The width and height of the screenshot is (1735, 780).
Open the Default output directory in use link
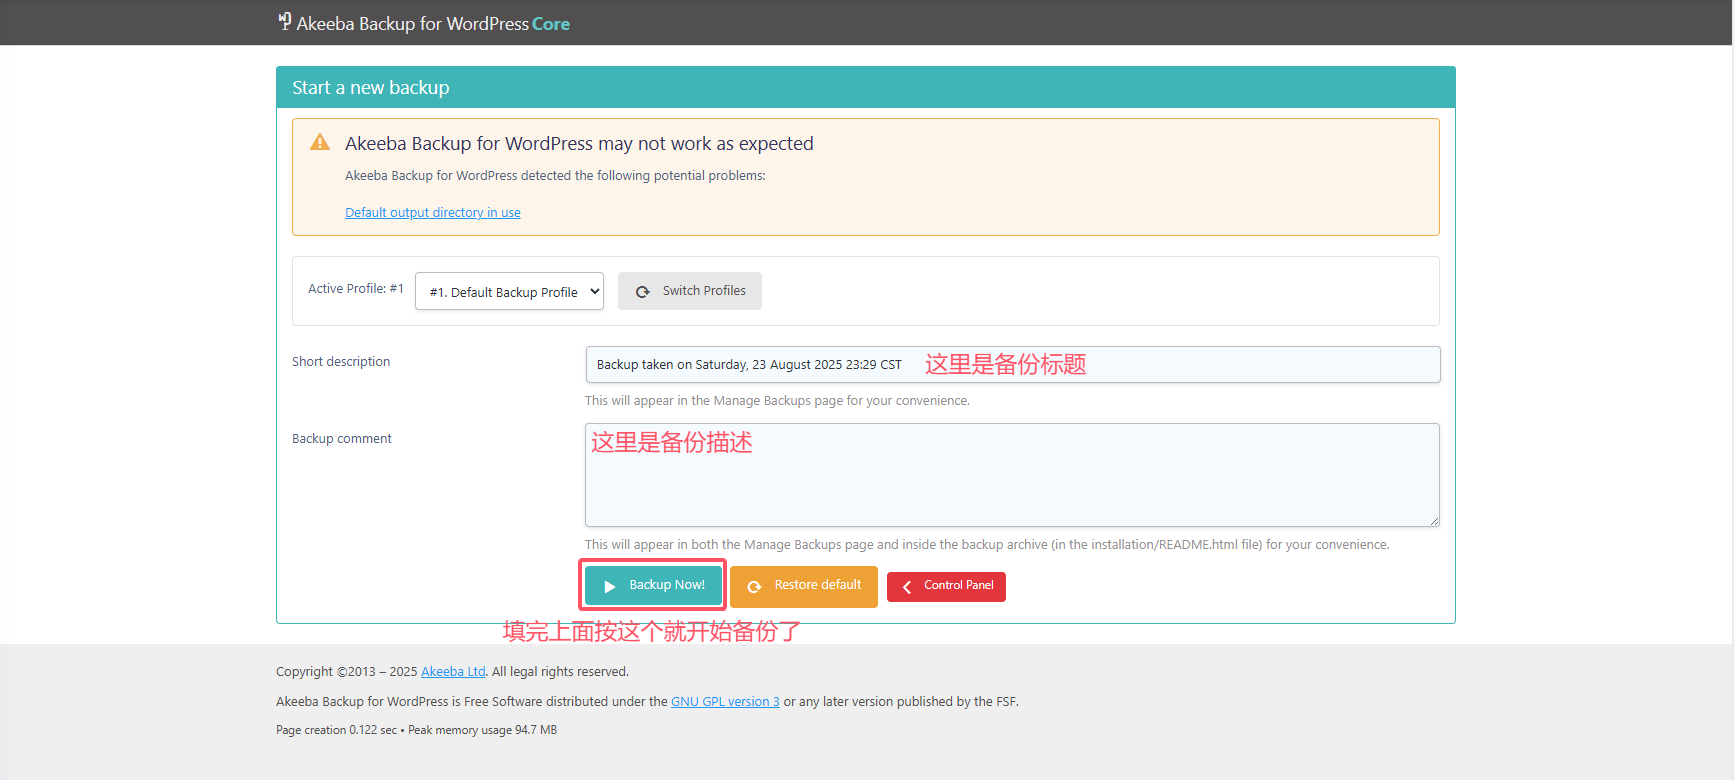(432, 213)
